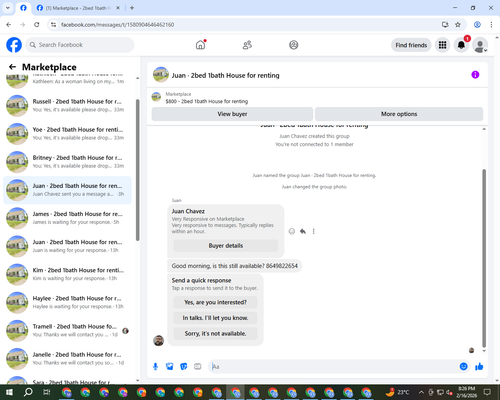The width and height of the screenshot is (500, 400).
Task: Click the Find friends button
Action: pos(411,45)
